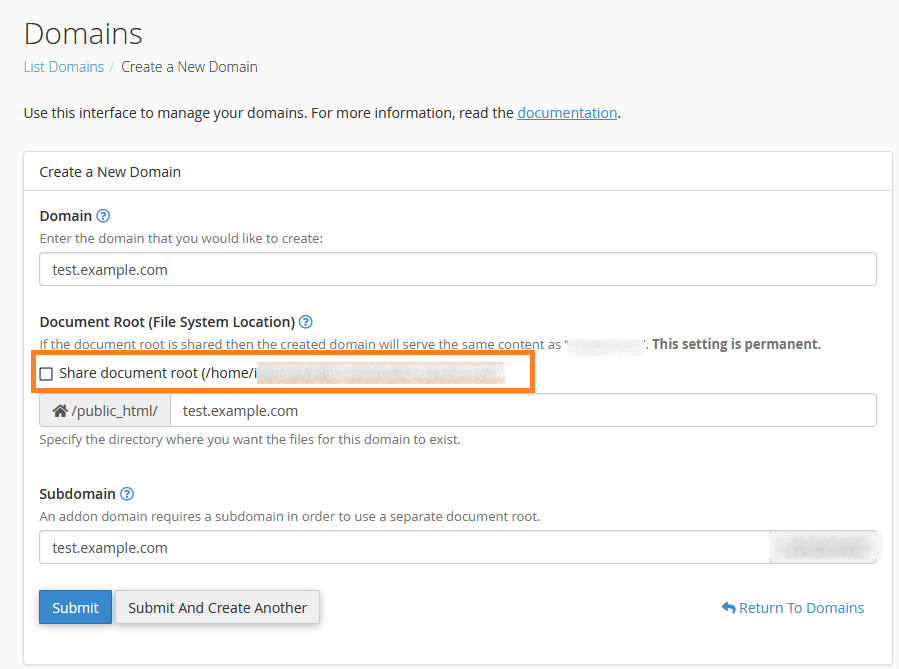
Task: Open help for Document Root (File System Location)
Action: tap(306, 322)
